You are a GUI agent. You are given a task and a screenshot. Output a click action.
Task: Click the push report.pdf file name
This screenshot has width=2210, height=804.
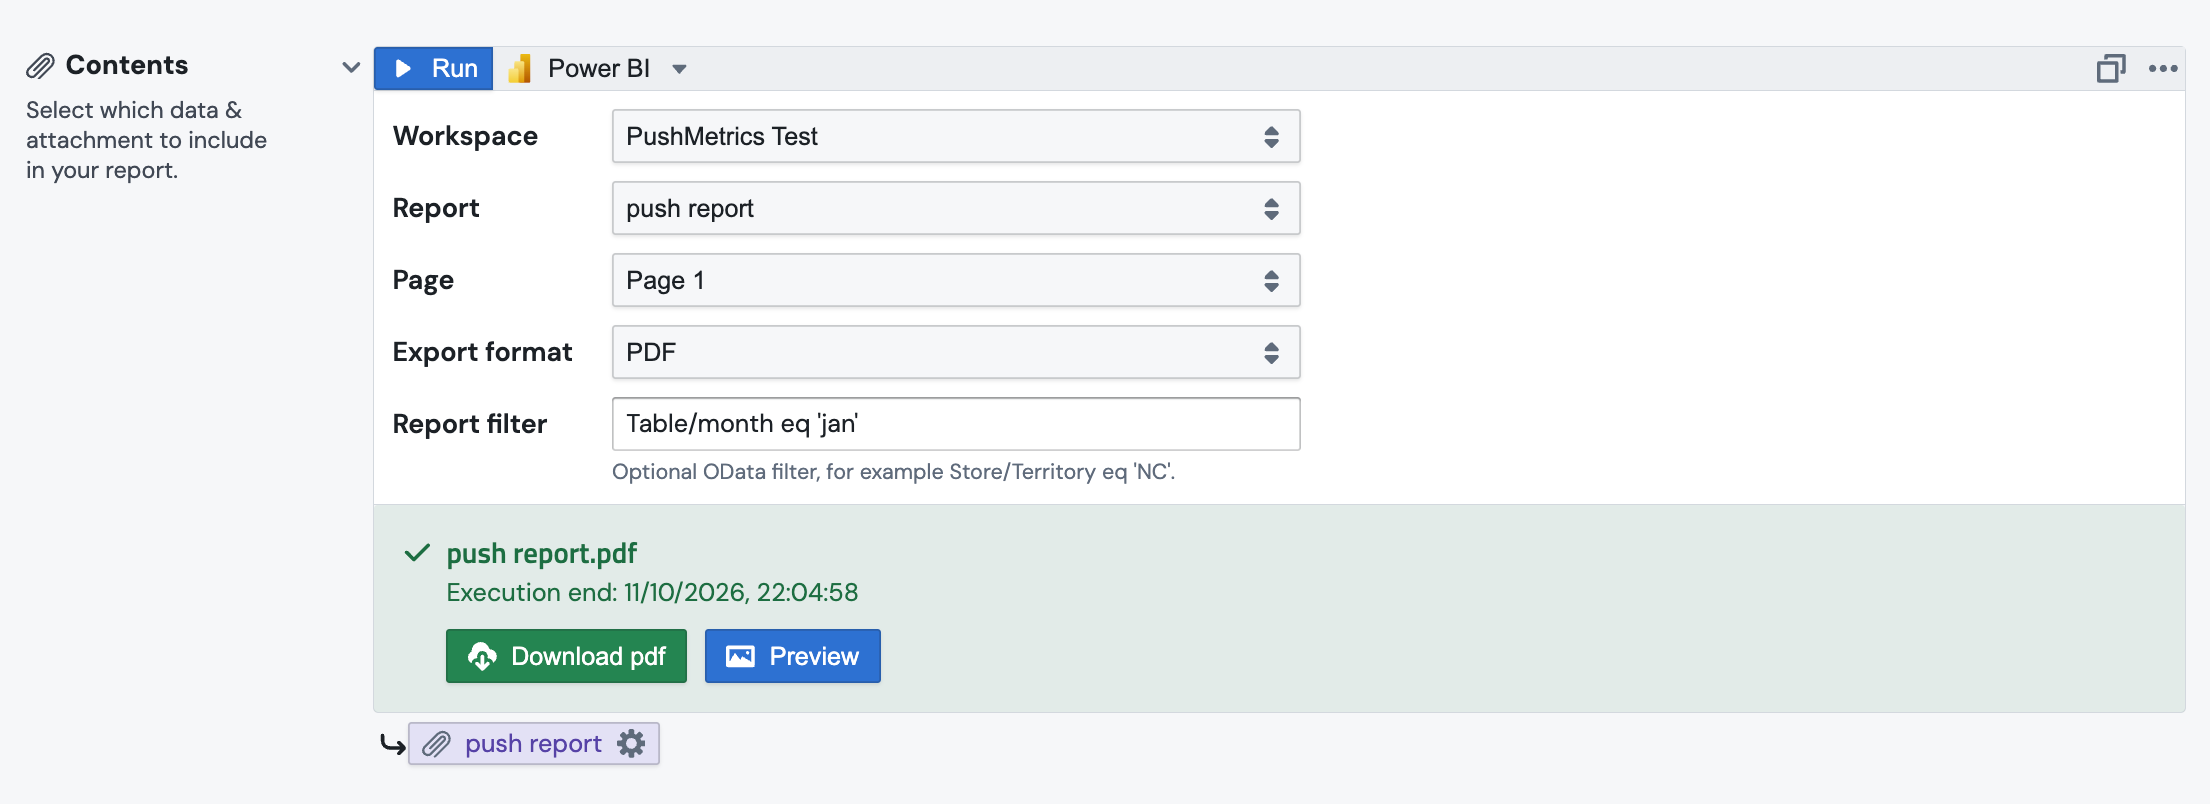coord(542,553)
